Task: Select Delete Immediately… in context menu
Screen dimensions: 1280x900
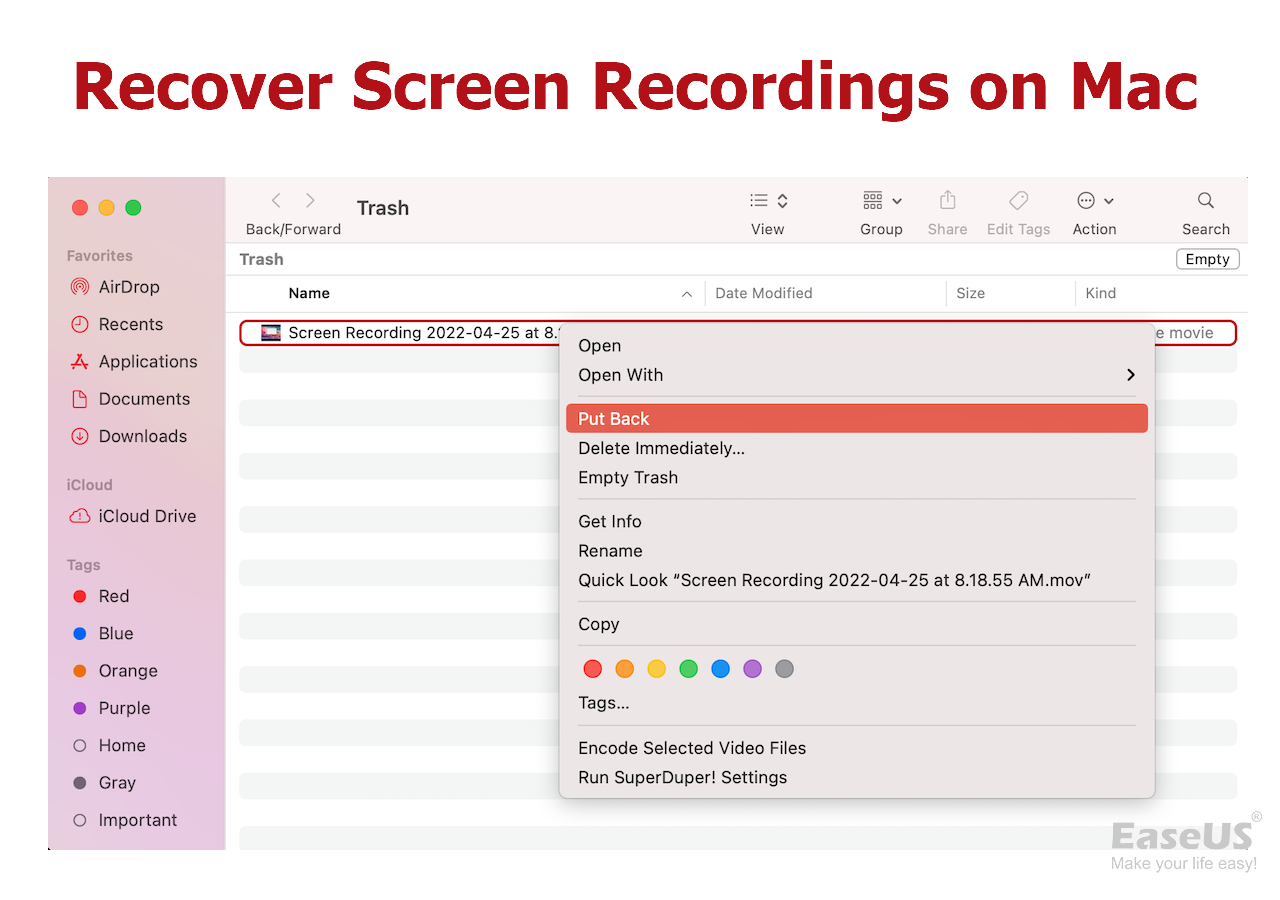Action: click(x=661, y=448)
